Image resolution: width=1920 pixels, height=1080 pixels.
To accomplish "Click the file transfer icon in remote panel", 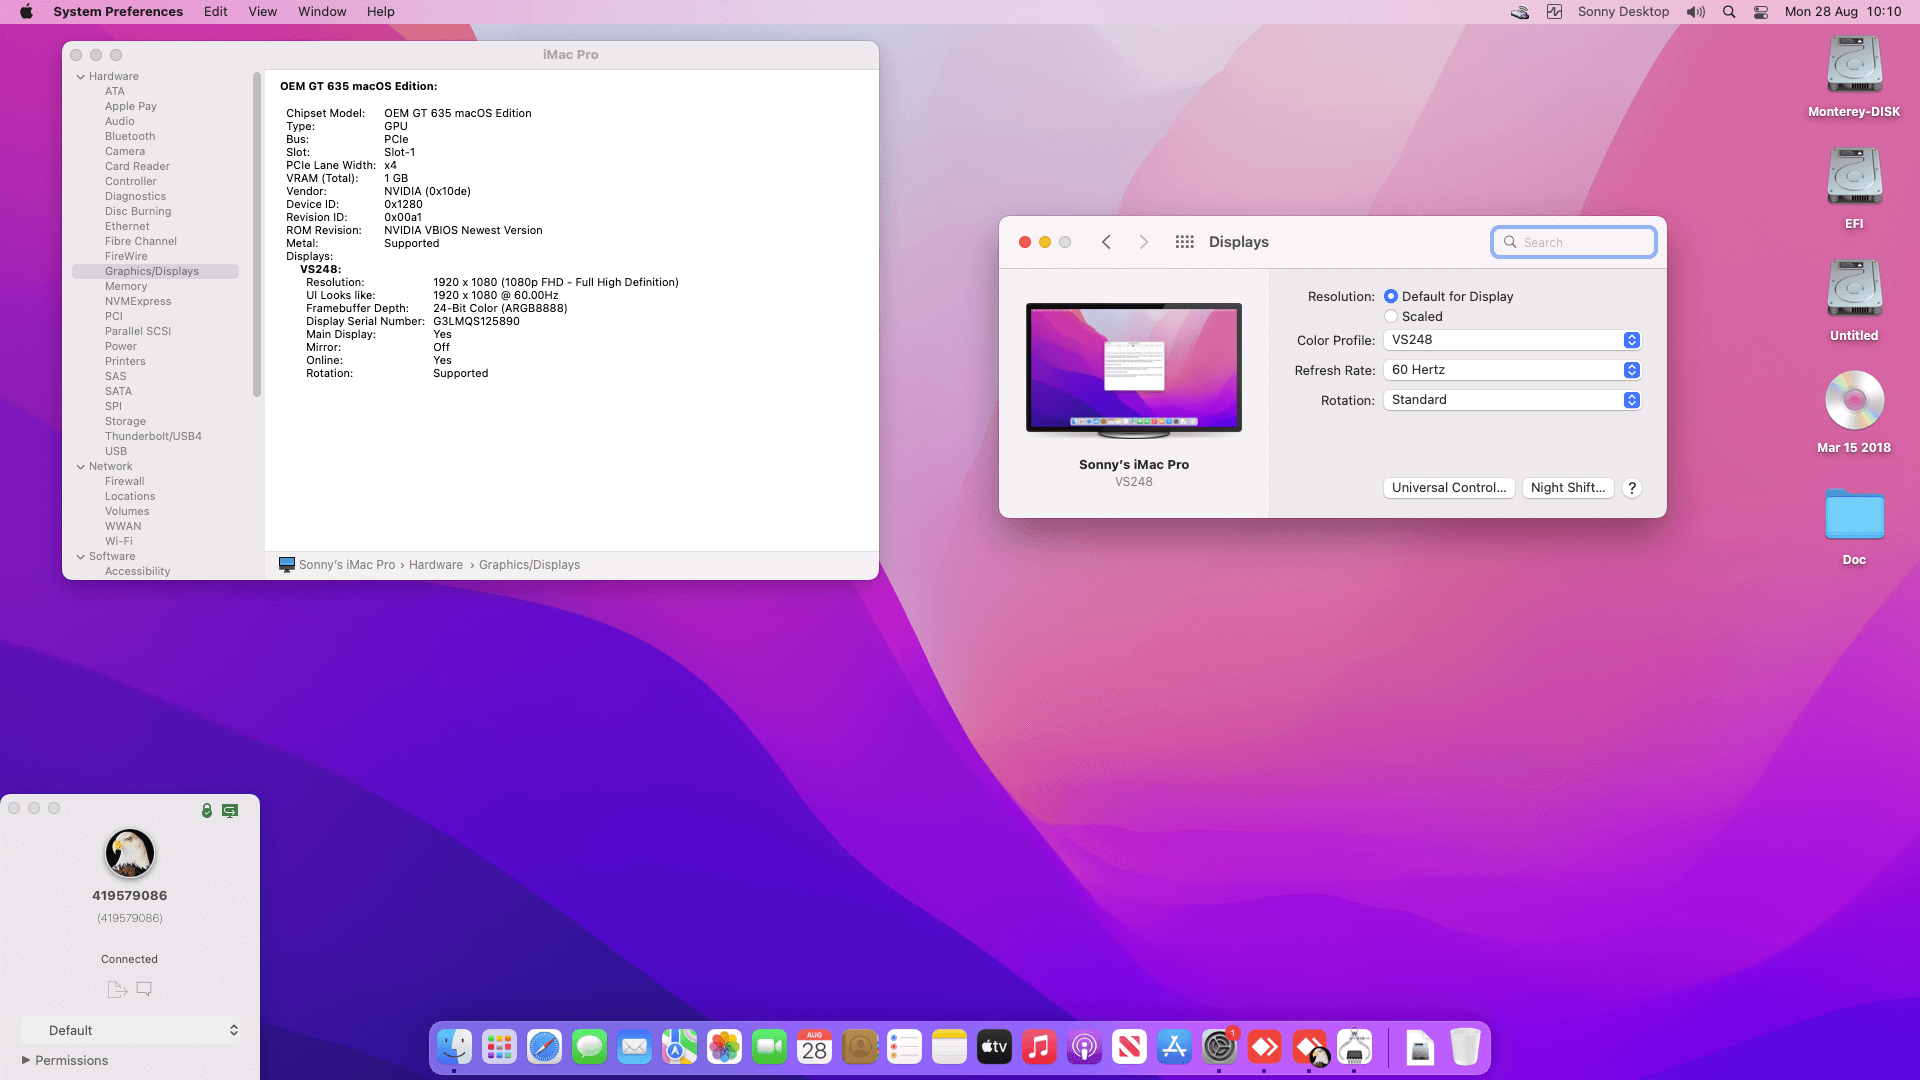I will (x=117, y=989).
